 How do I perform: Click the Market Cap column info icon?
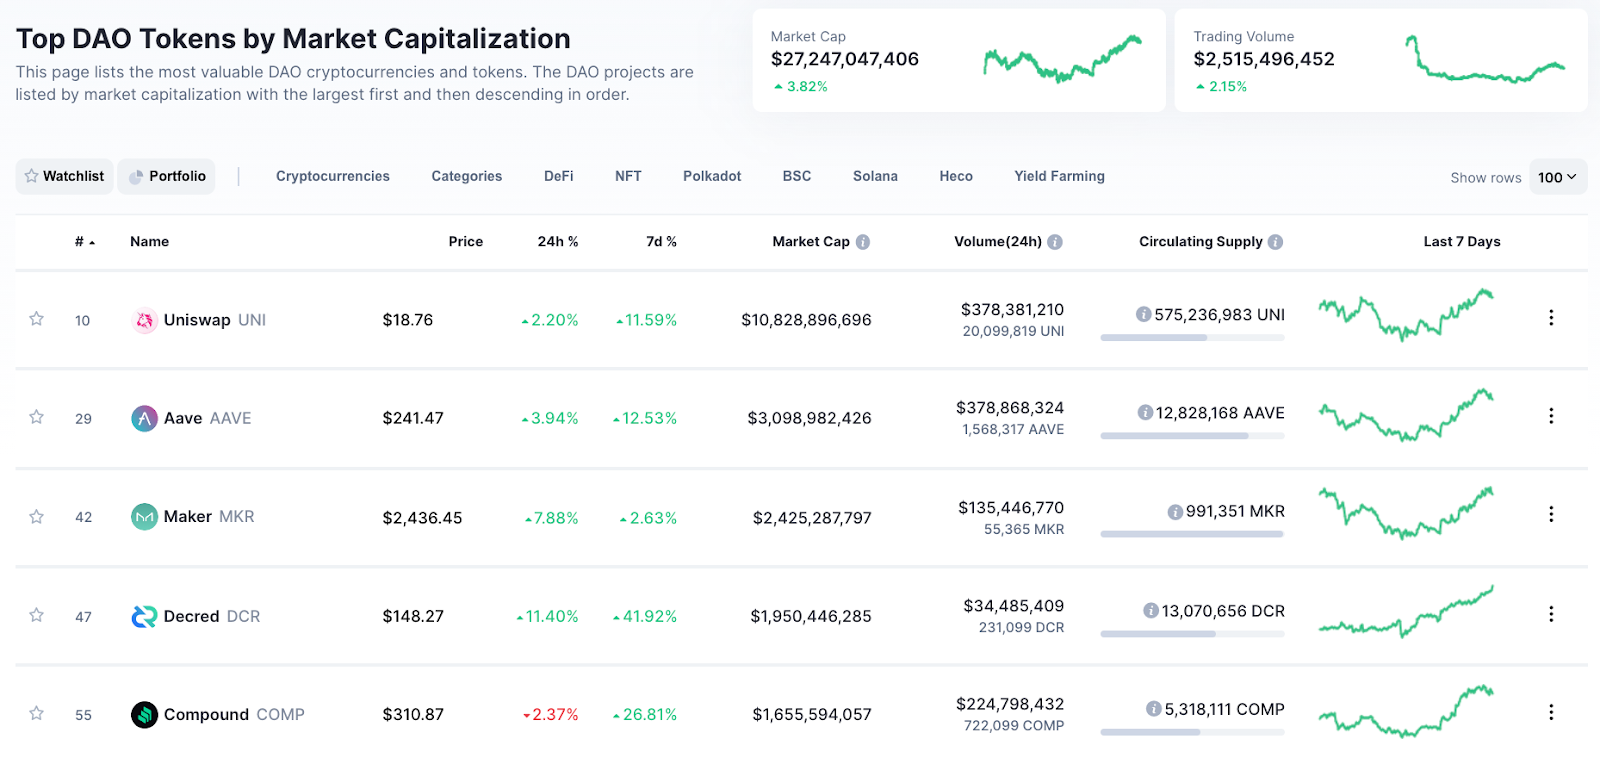pyautogui.click(x=863, y=242)
